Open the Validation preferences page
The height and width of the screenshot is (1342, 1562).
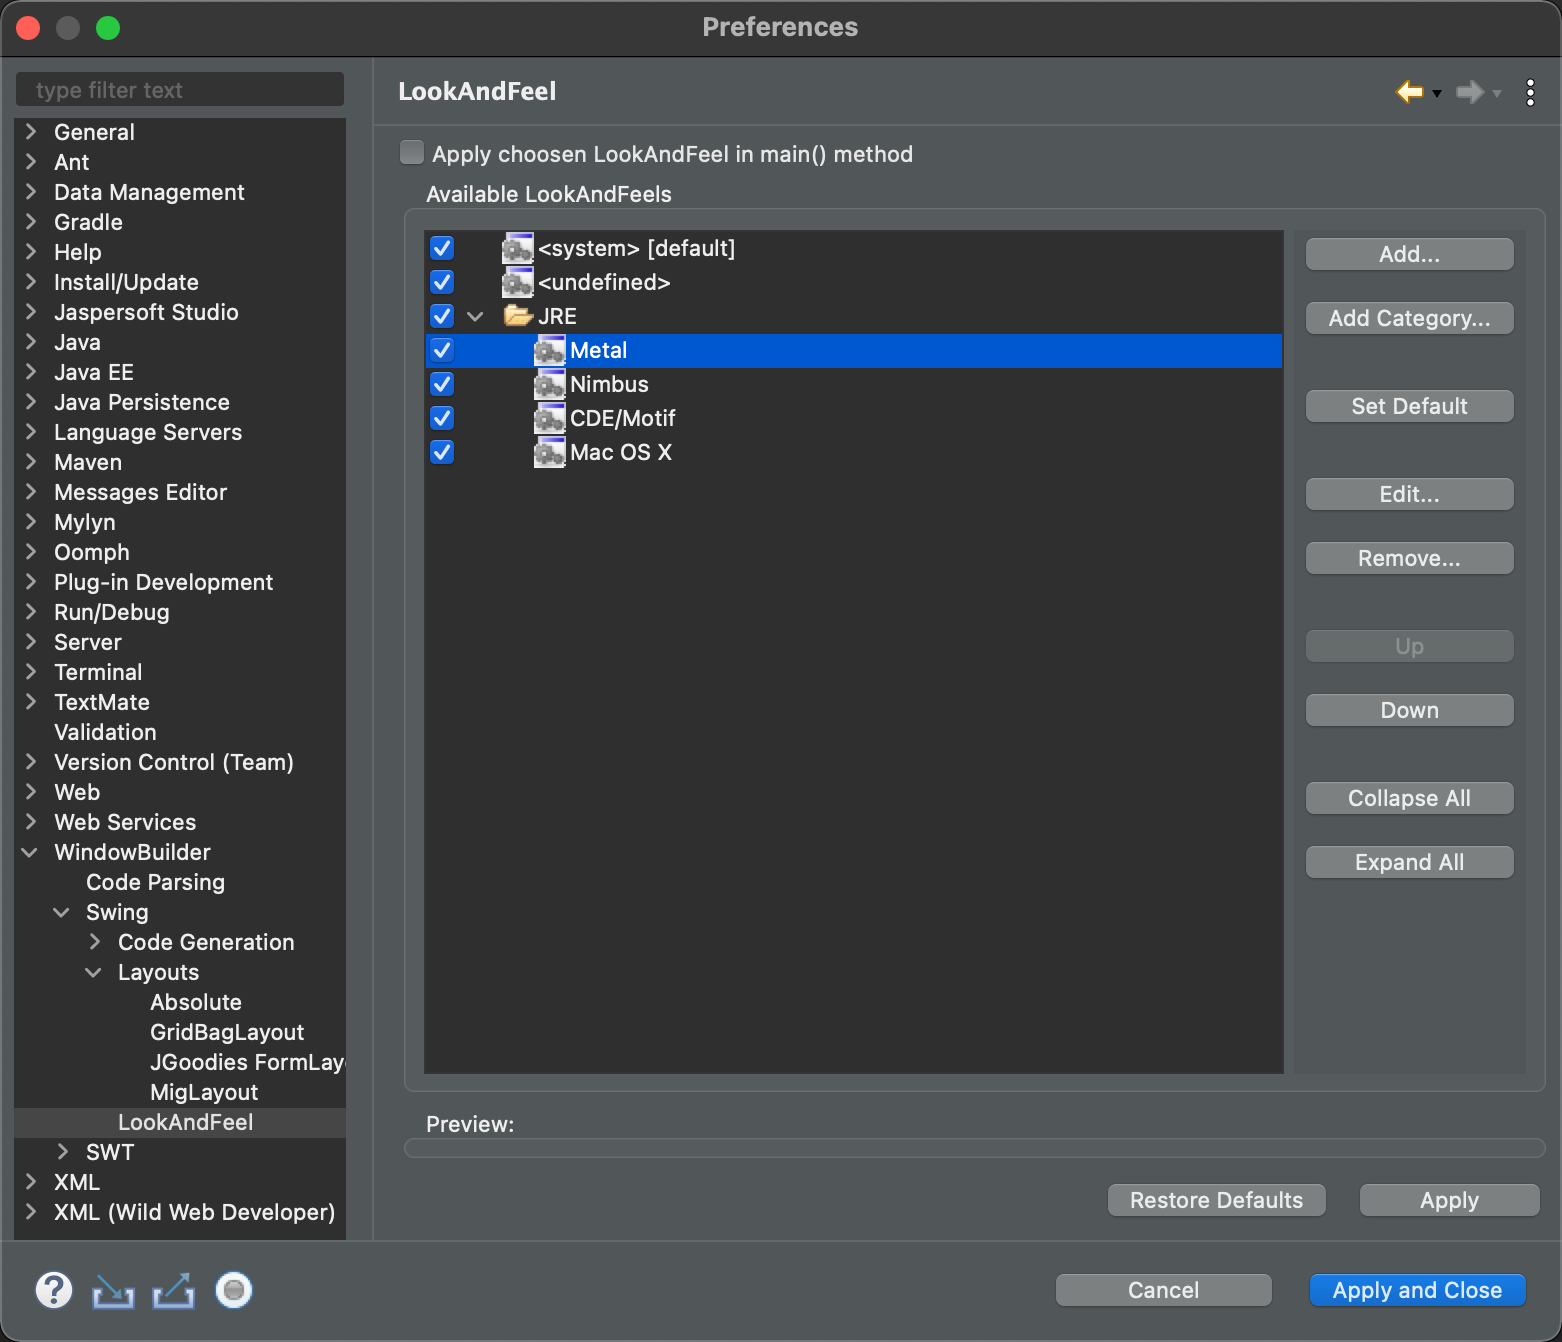pos(105,732)
